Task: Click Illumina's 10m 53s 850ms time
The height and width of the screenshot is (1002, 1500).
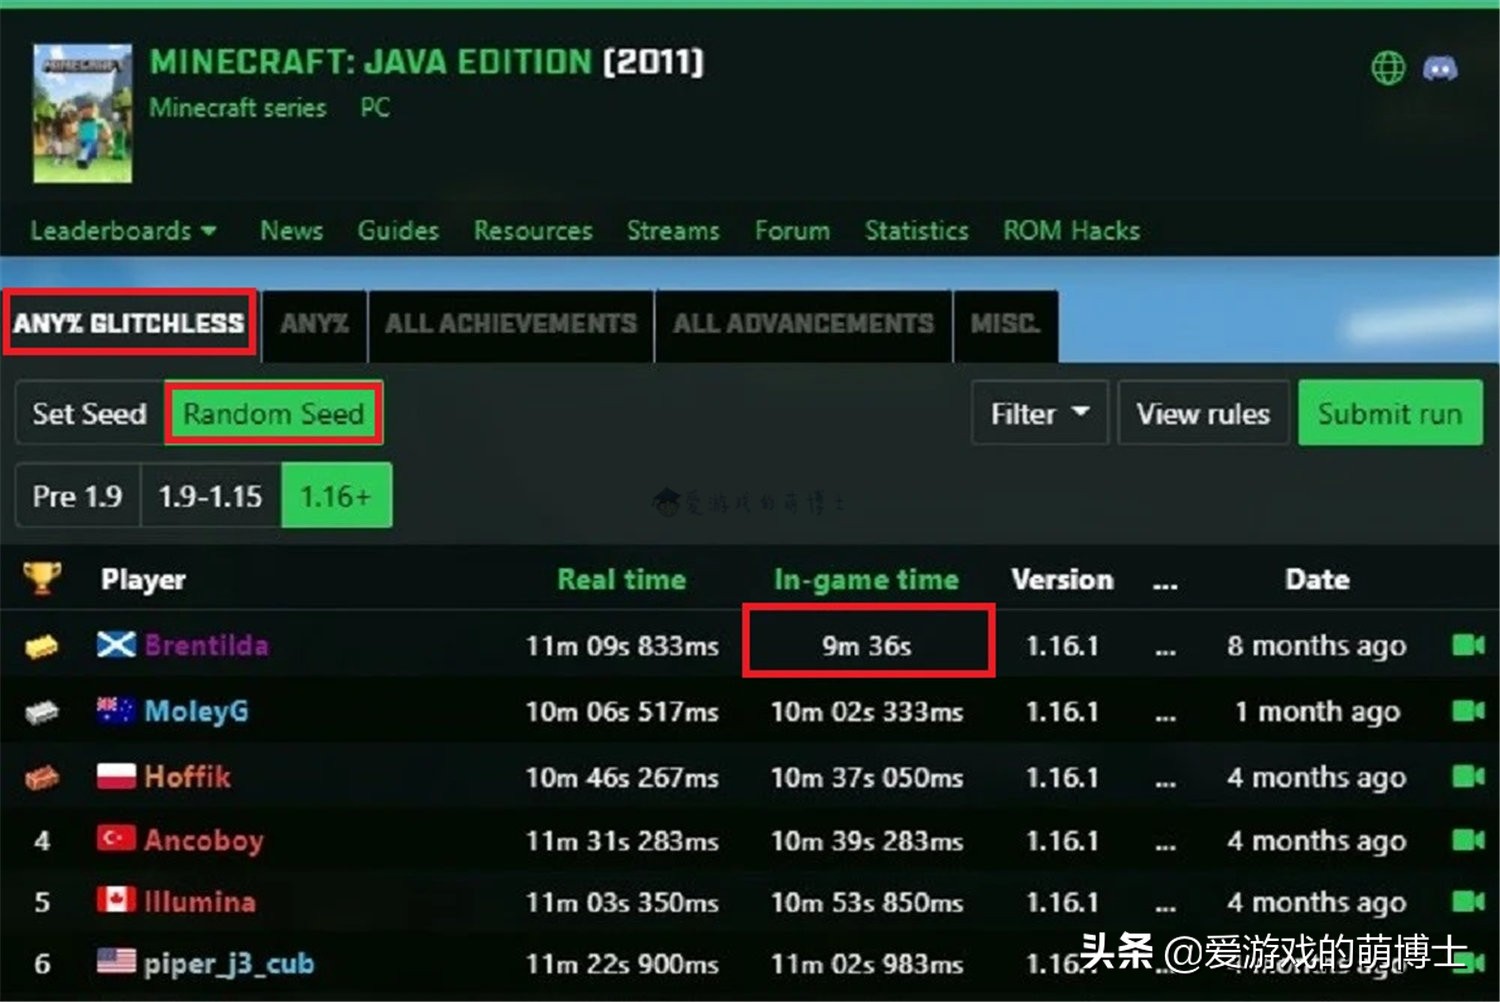Action: [867, 903]
